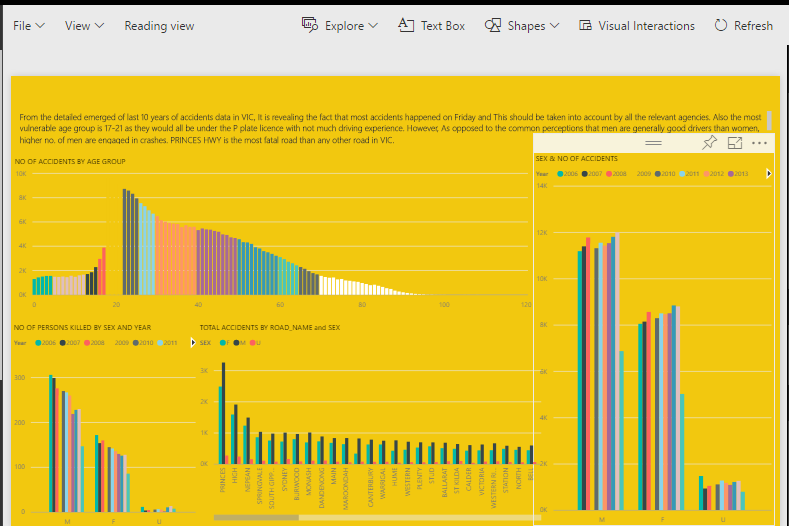Select 2011 in Sex & No of Accidents legend
789x526 pixels.
click(689, 174)
